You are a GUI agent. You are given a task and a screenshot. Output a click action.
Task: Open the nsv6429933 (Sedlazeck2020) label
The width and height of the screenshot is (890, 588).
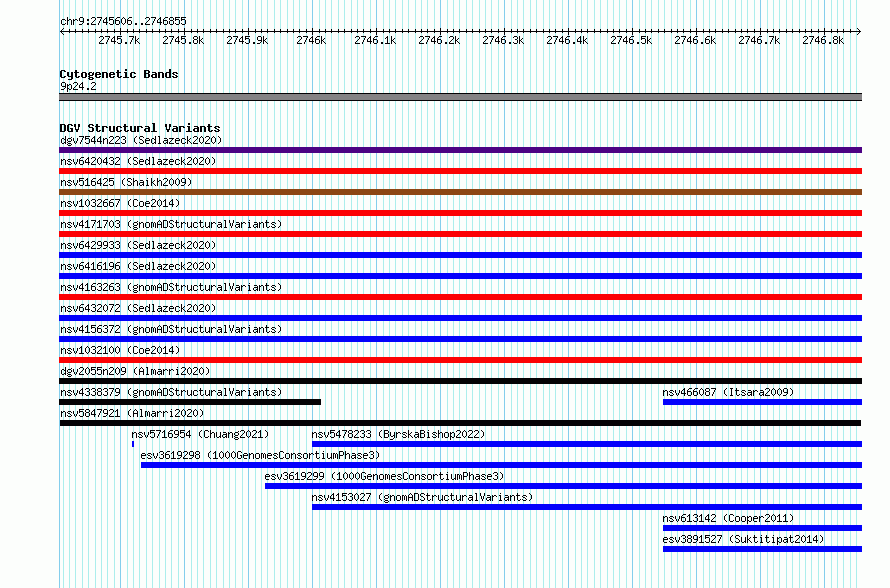[x=138, y=245]
